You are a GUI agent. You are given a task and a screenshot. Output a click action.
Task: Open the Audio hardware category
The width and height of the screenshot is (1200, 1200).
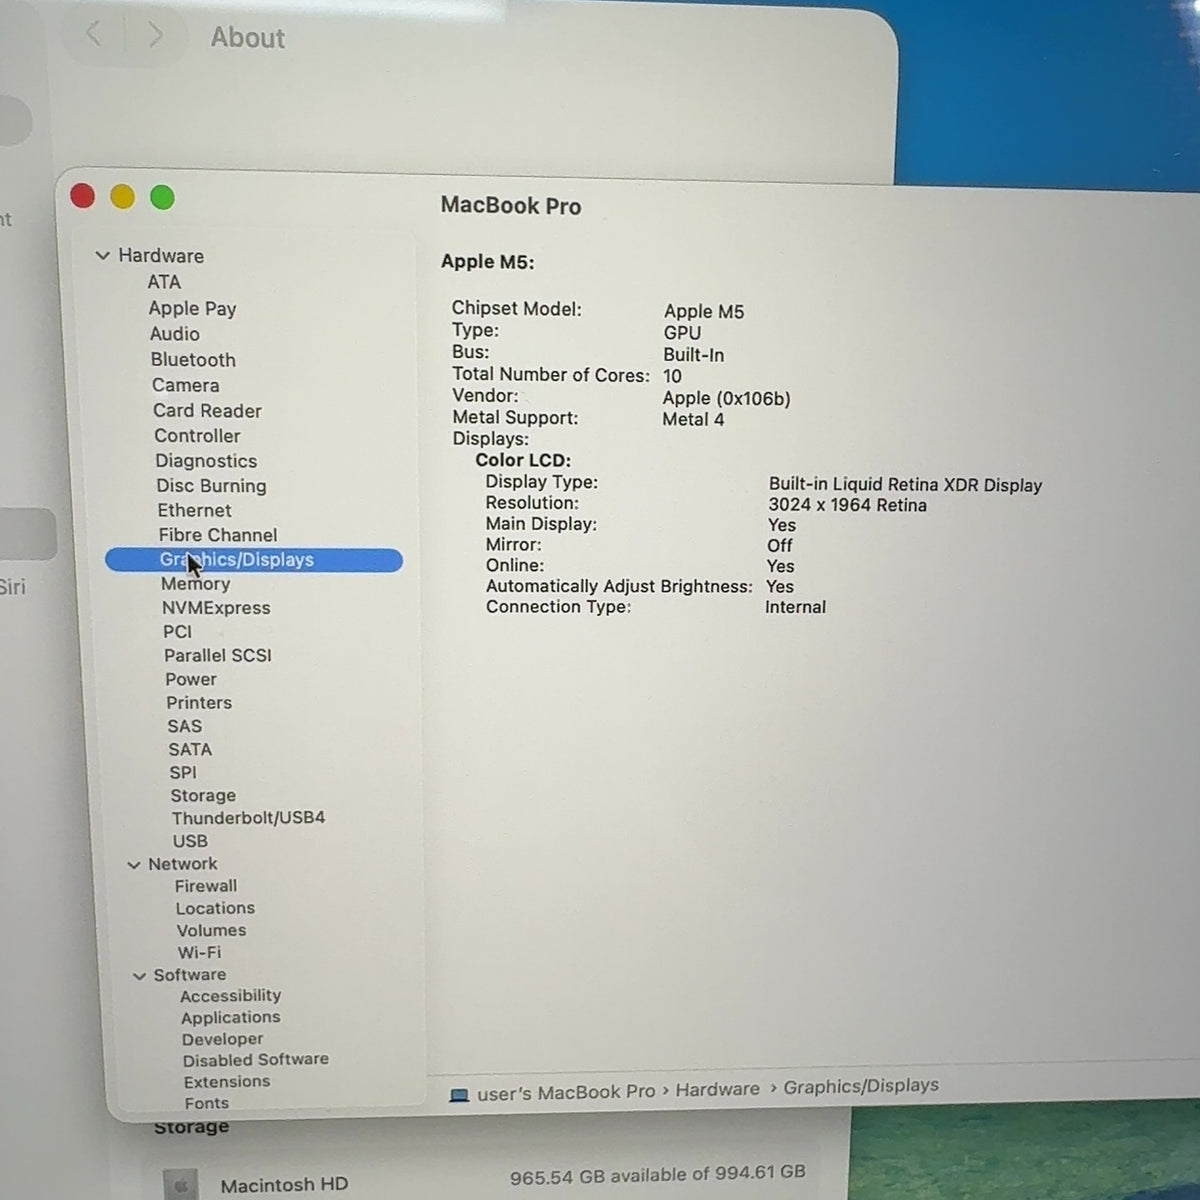[175, 334]
